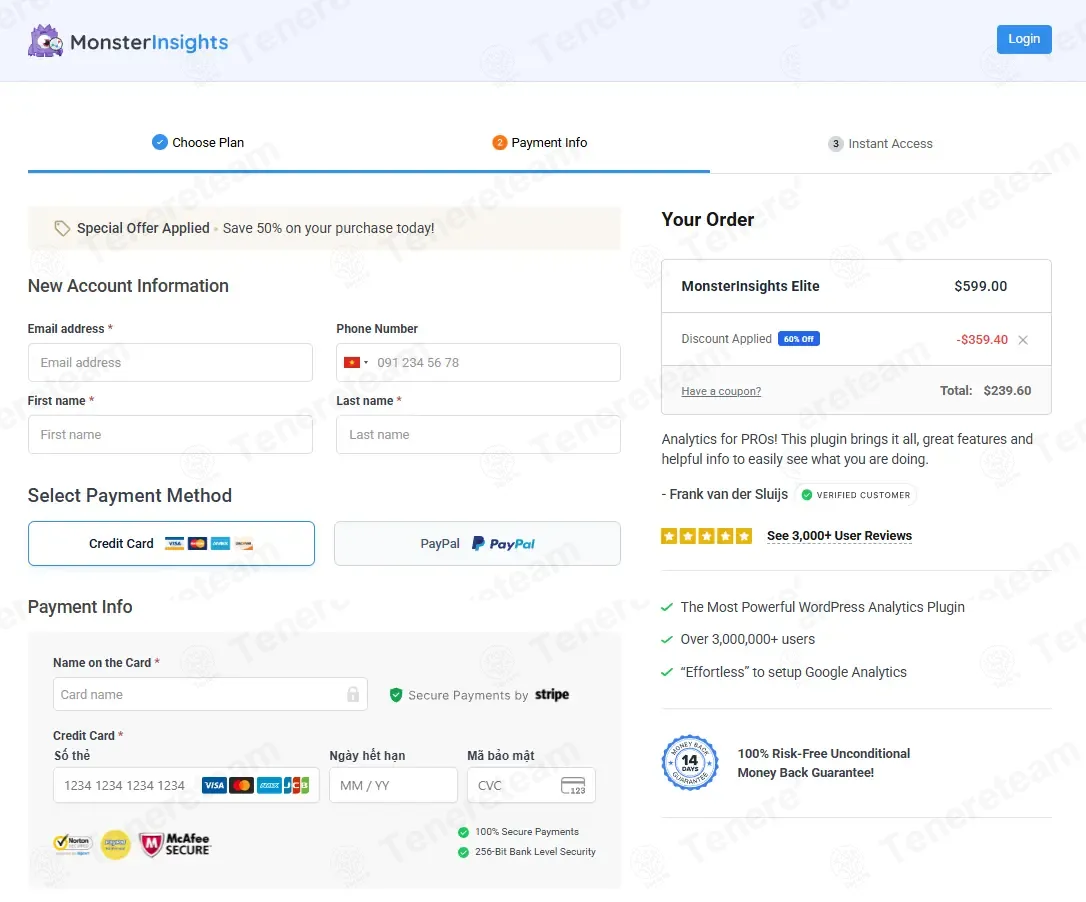Image resolution: width=1086 pixels, height=902 pixels.
Task: Click the special offer tag icon
Action: (x=62, y=228)
